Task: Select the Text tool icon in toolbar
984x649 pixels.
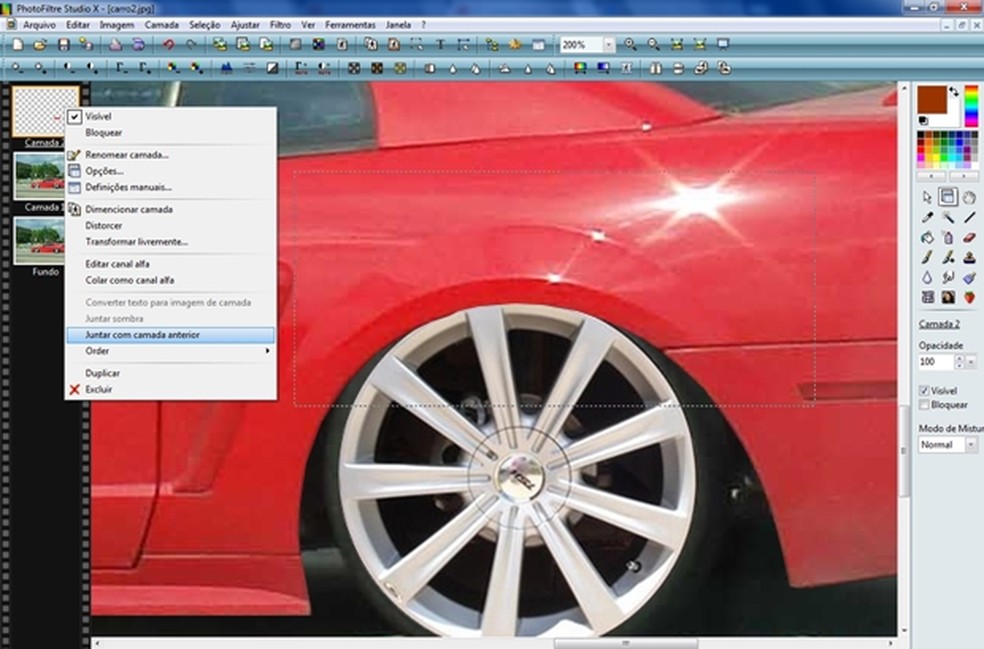Action: click(440, 45)
